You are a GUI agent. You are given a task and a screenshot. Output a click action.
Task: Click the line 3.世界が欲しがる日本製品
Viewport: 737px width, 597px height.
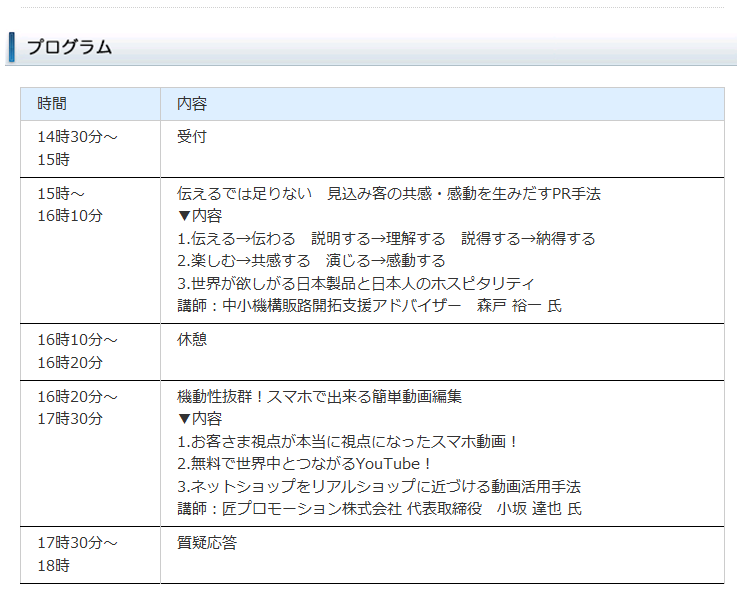[x=356, y=283]
